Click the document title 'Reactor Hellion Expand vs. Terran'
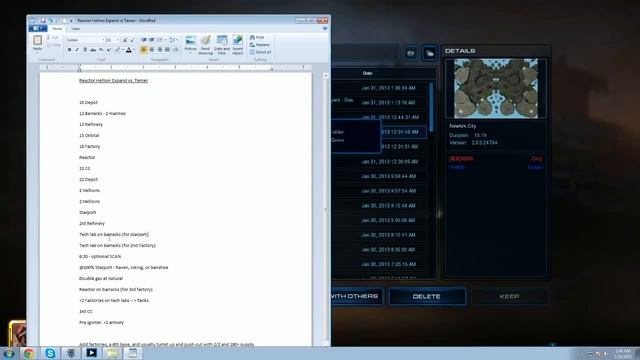This screenshot has height=360, width=640. (113, 80)
